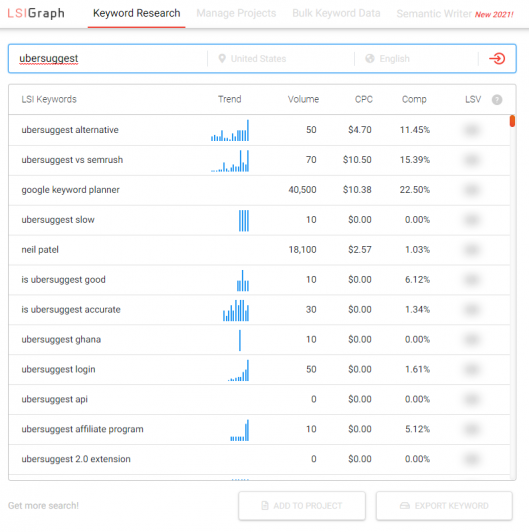Image resolution: width=529 pixels, height=532 pixels.
Task: Click the $2.57 CPC value
Action: 360,250
